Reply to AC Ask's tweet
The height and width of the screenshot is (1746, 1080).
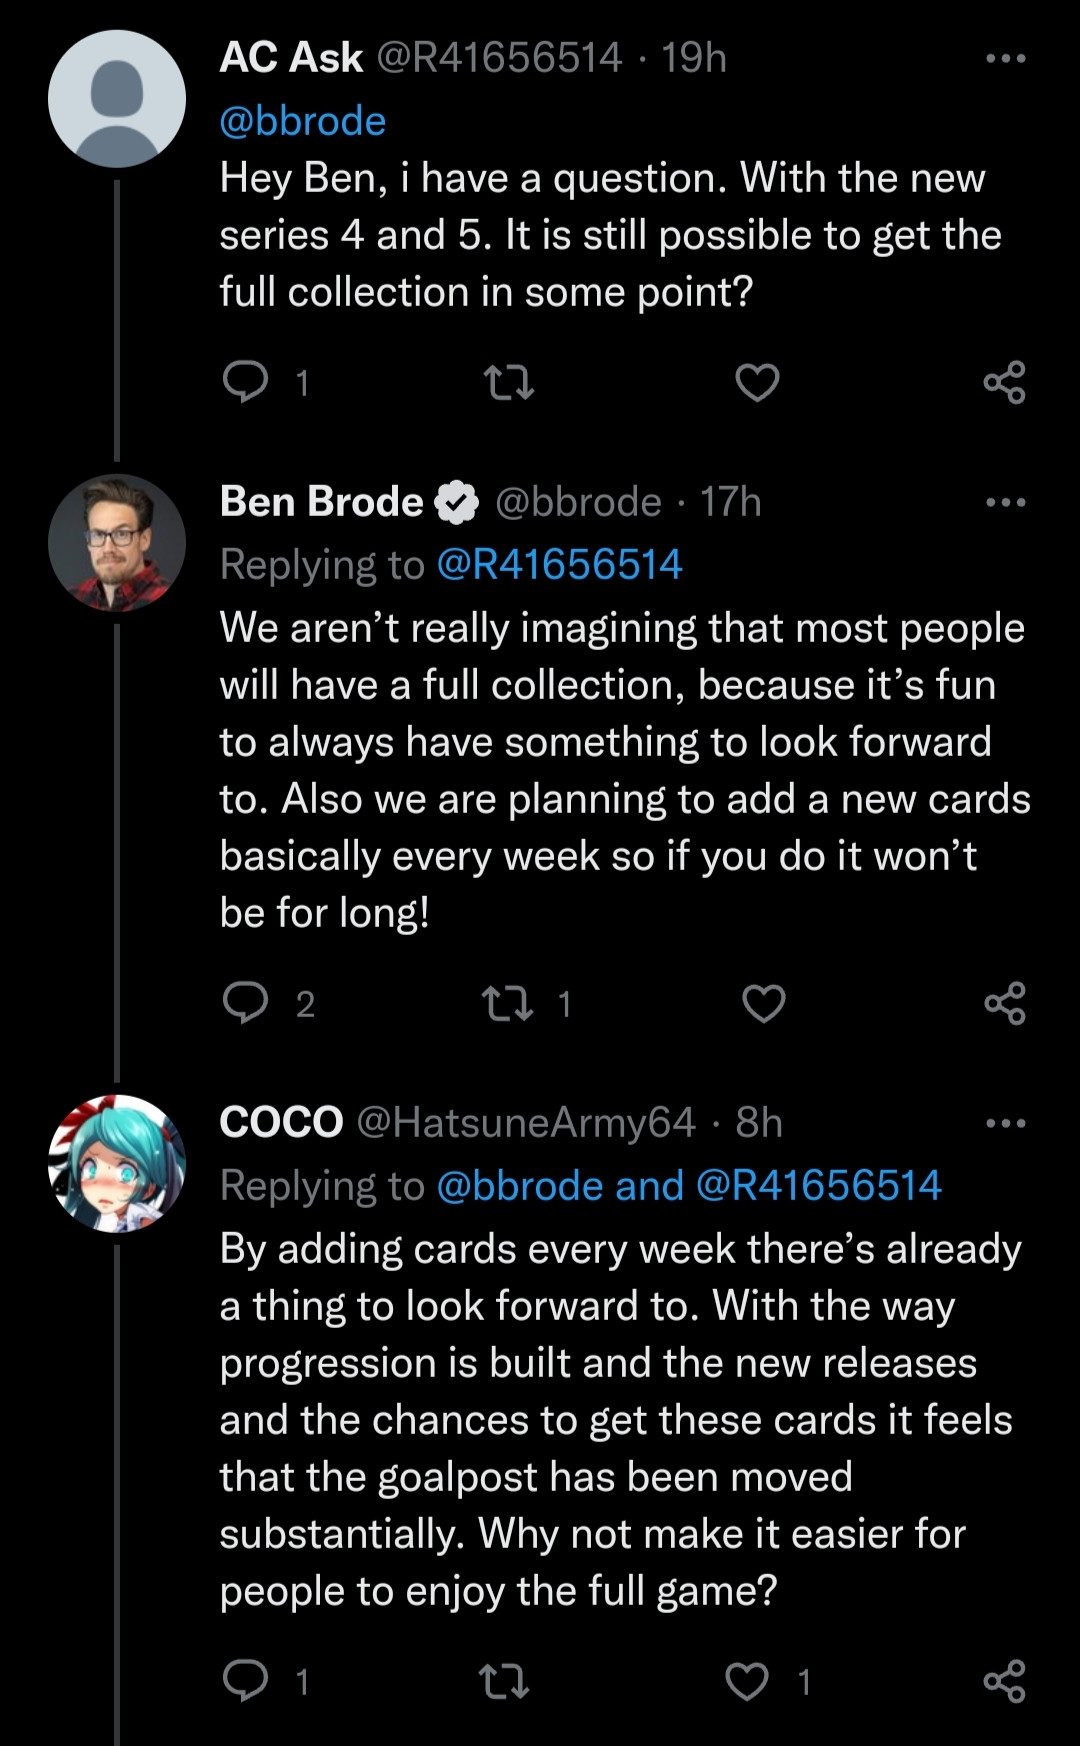coord(245,381)
